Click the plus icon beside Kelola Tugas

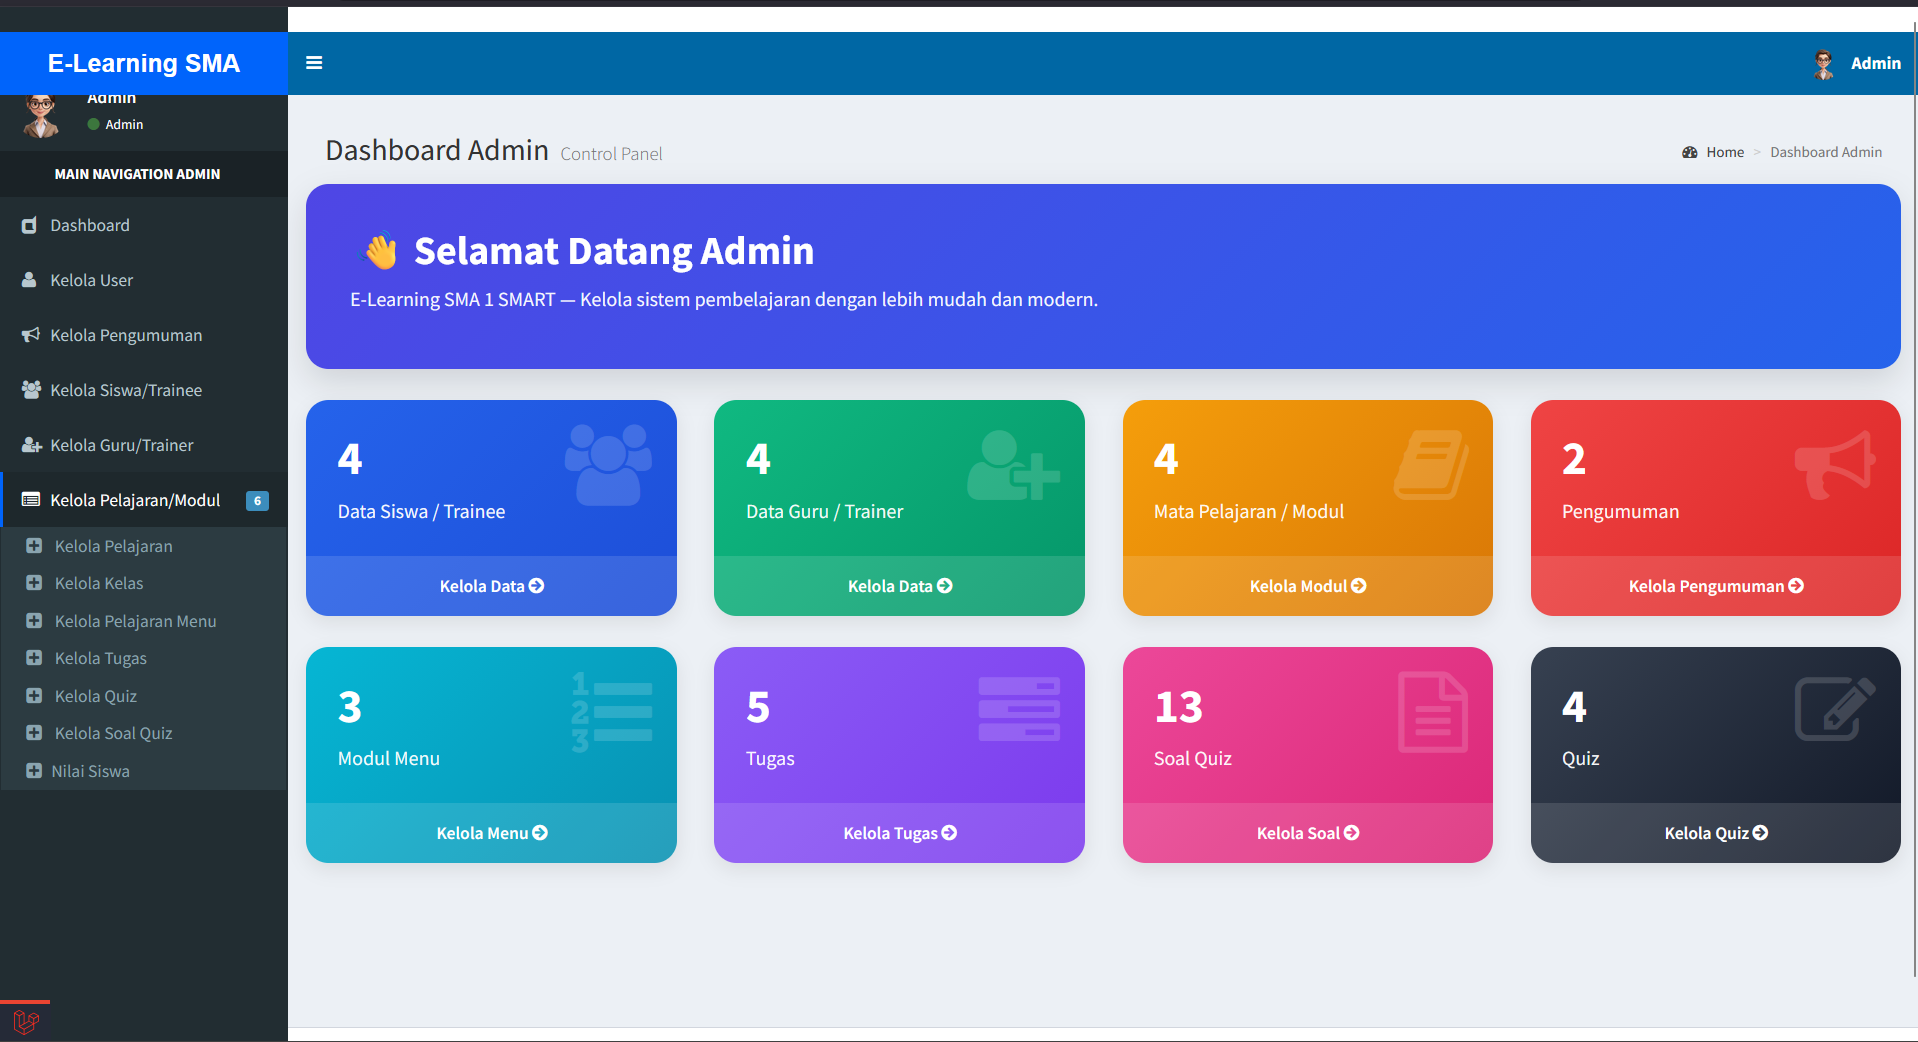pyautogui.click(x=34, y=658)
